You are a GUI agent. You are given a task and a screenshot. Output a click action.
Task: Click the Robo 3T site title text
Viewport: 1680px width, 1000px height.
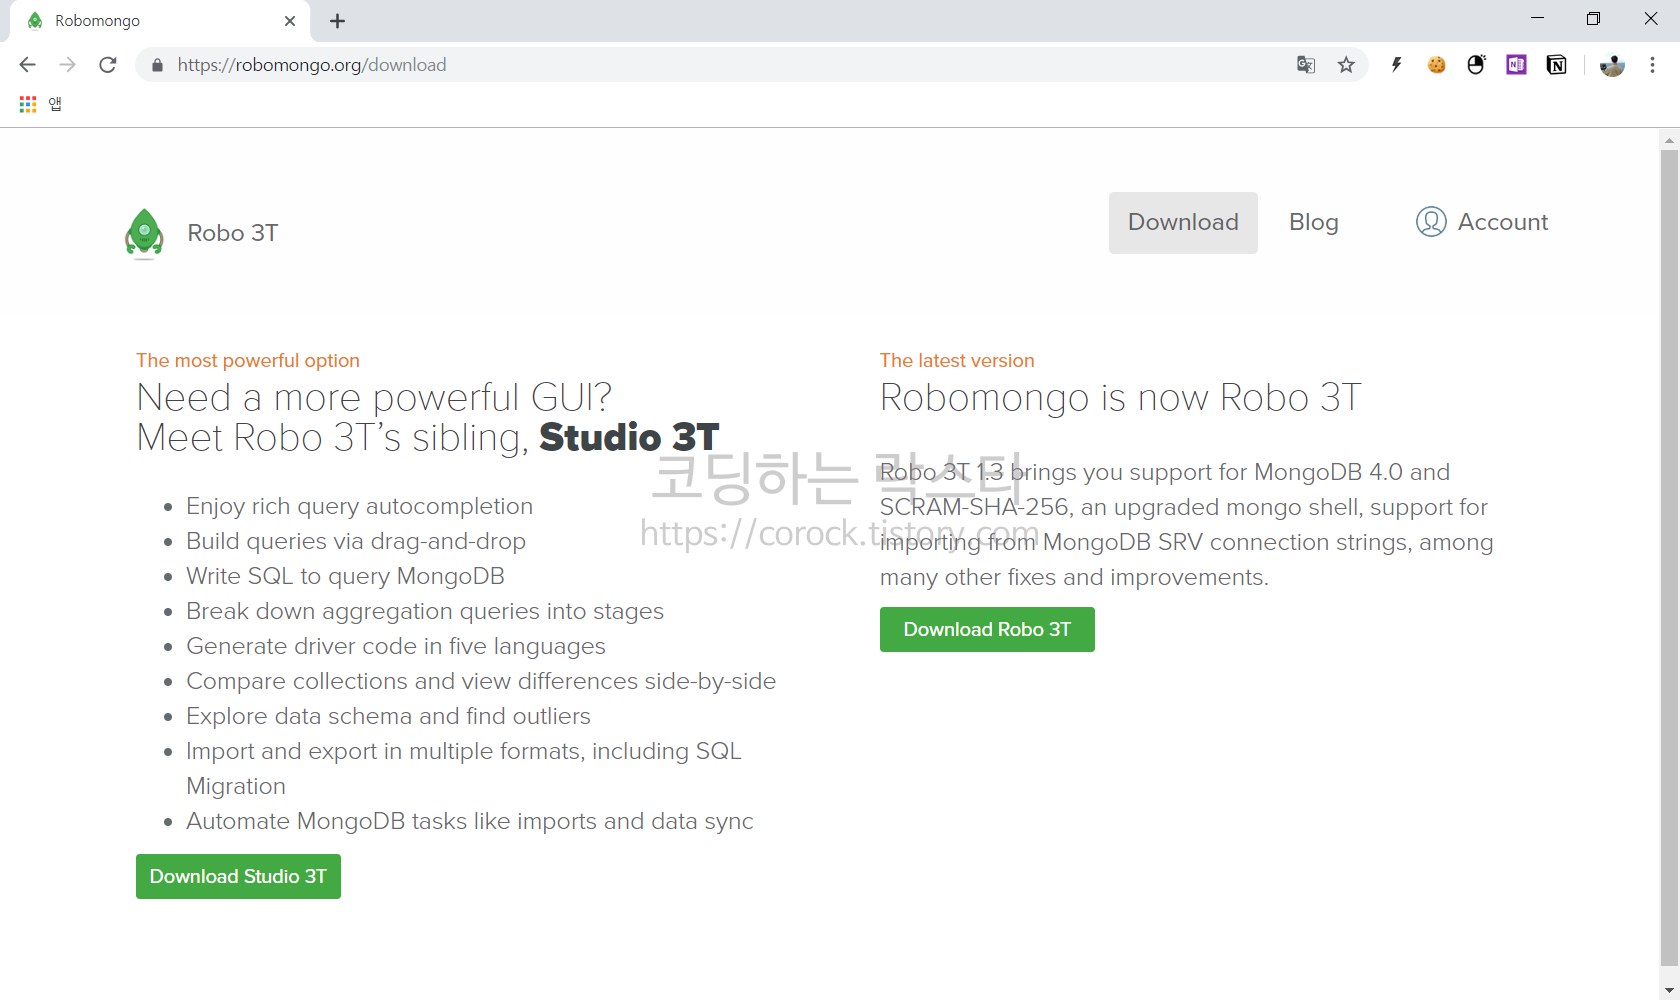pyautogui.click(x=233, y=233)
